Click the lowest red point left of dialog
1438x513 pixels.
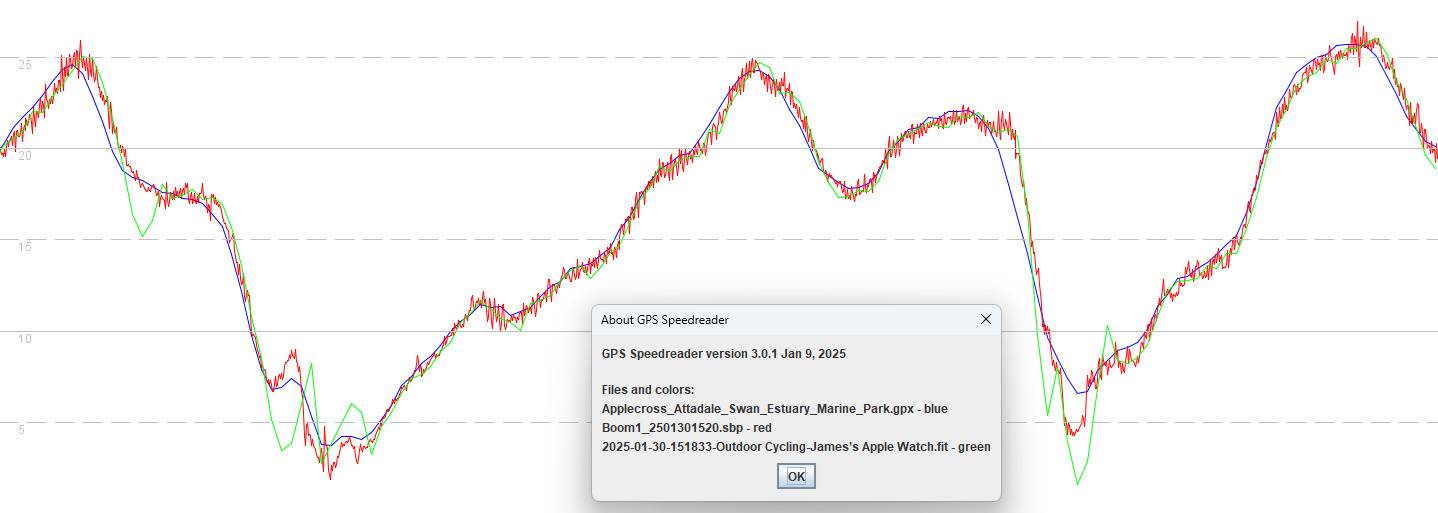click(330, 477)
